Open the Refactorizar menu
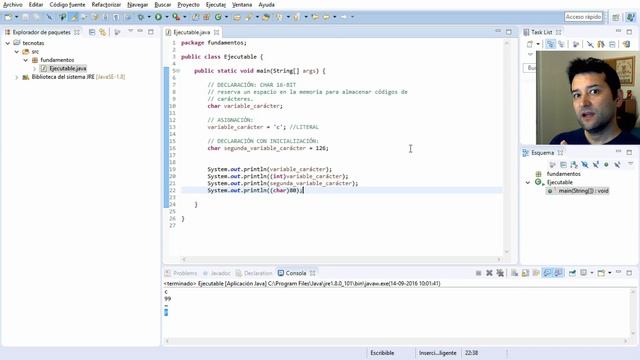 click(106, 5)
